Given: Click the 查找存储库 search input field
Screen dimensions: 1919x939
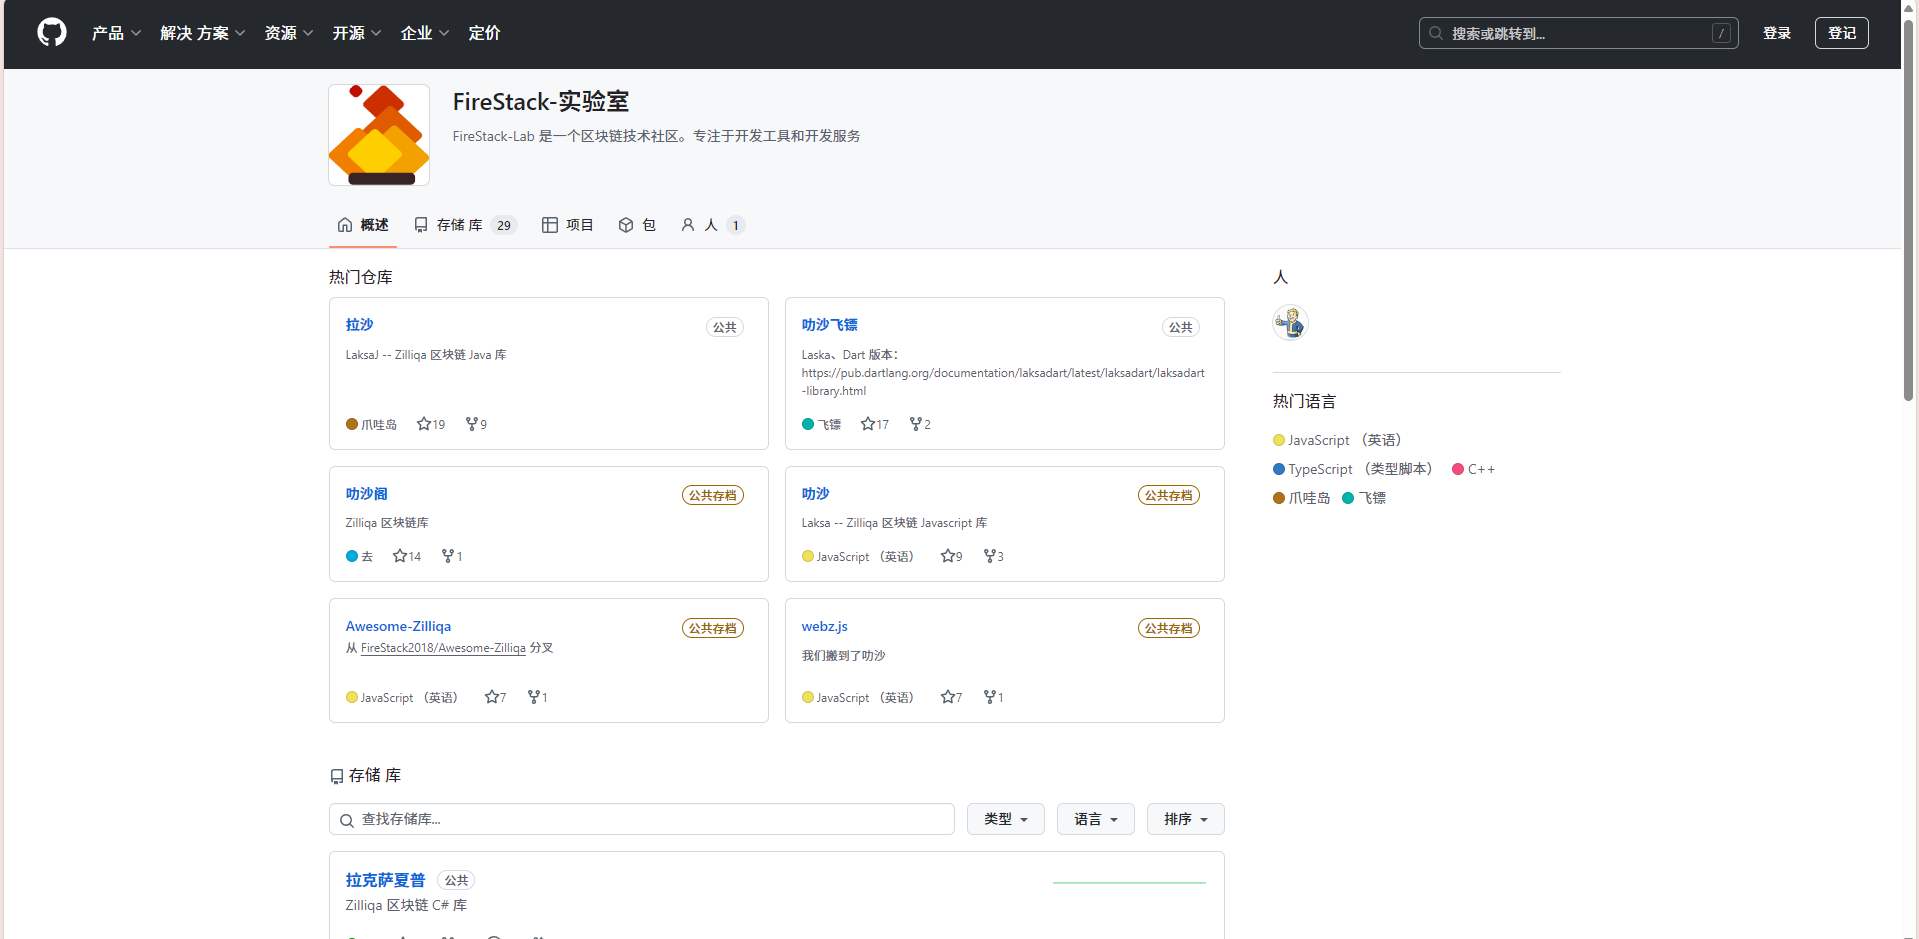Looking at the screenshot, I should point(642,818).
